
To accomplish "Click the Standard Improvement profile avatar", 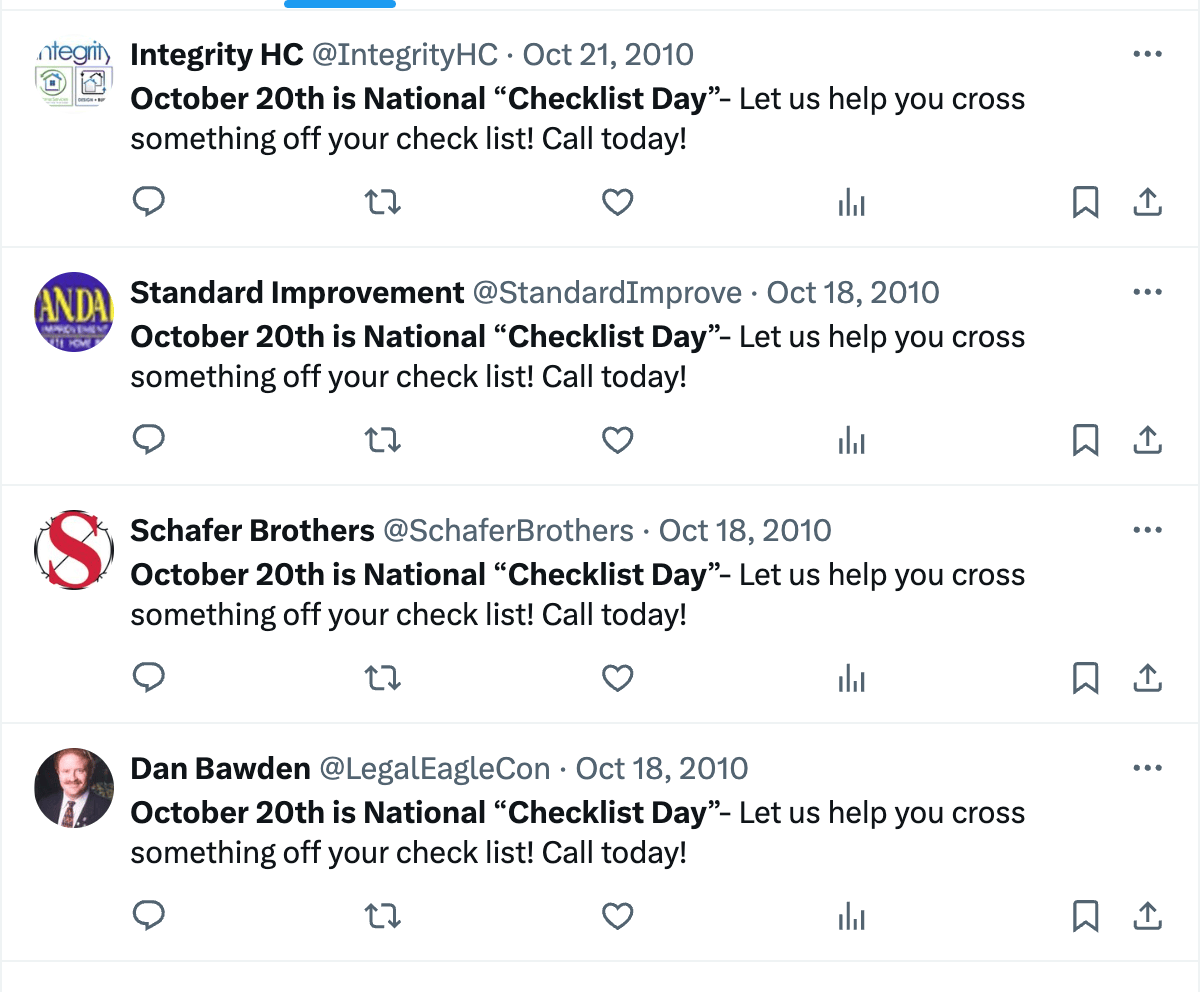I will (74, 312).
